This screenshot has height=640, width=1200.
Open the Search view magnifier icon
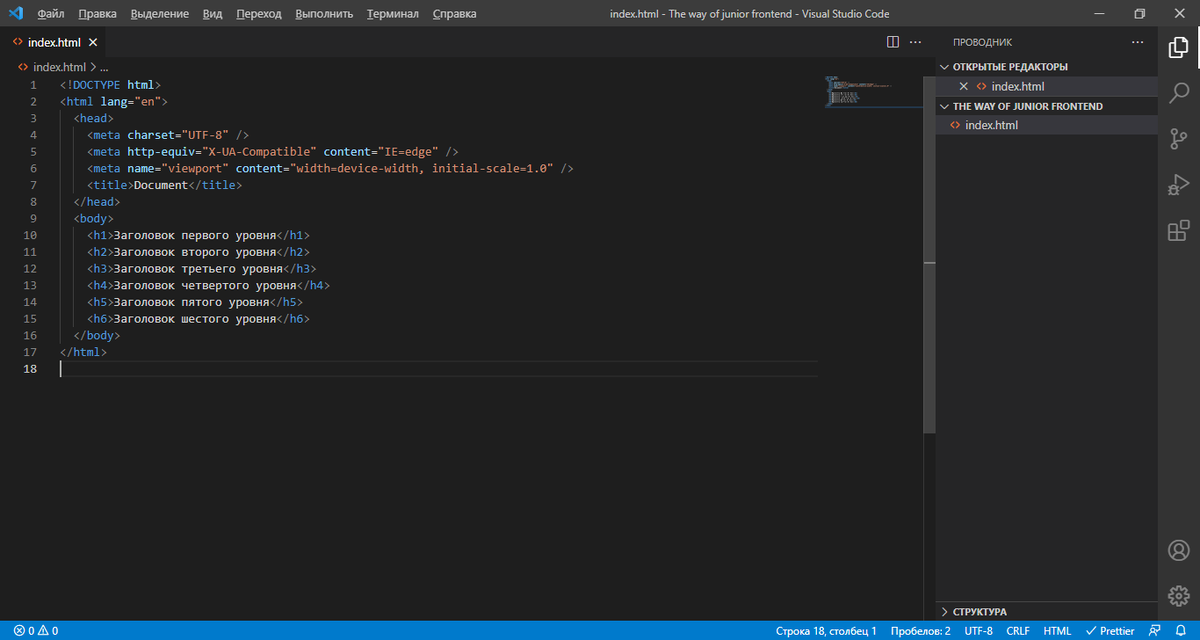1178,92
